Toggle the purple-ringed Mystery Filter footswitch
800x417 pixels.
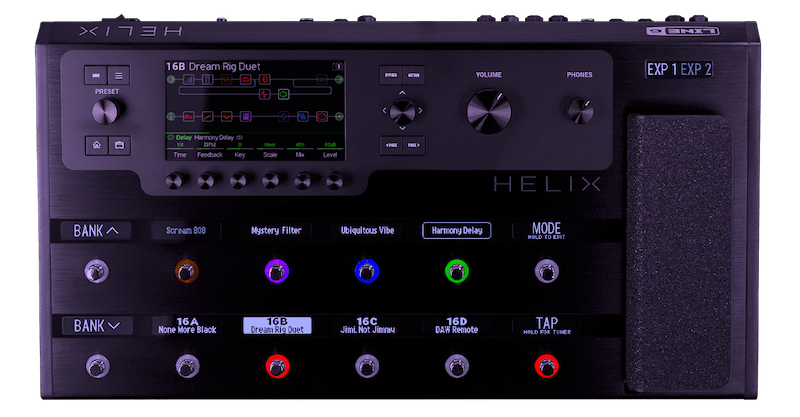point(277,271)
